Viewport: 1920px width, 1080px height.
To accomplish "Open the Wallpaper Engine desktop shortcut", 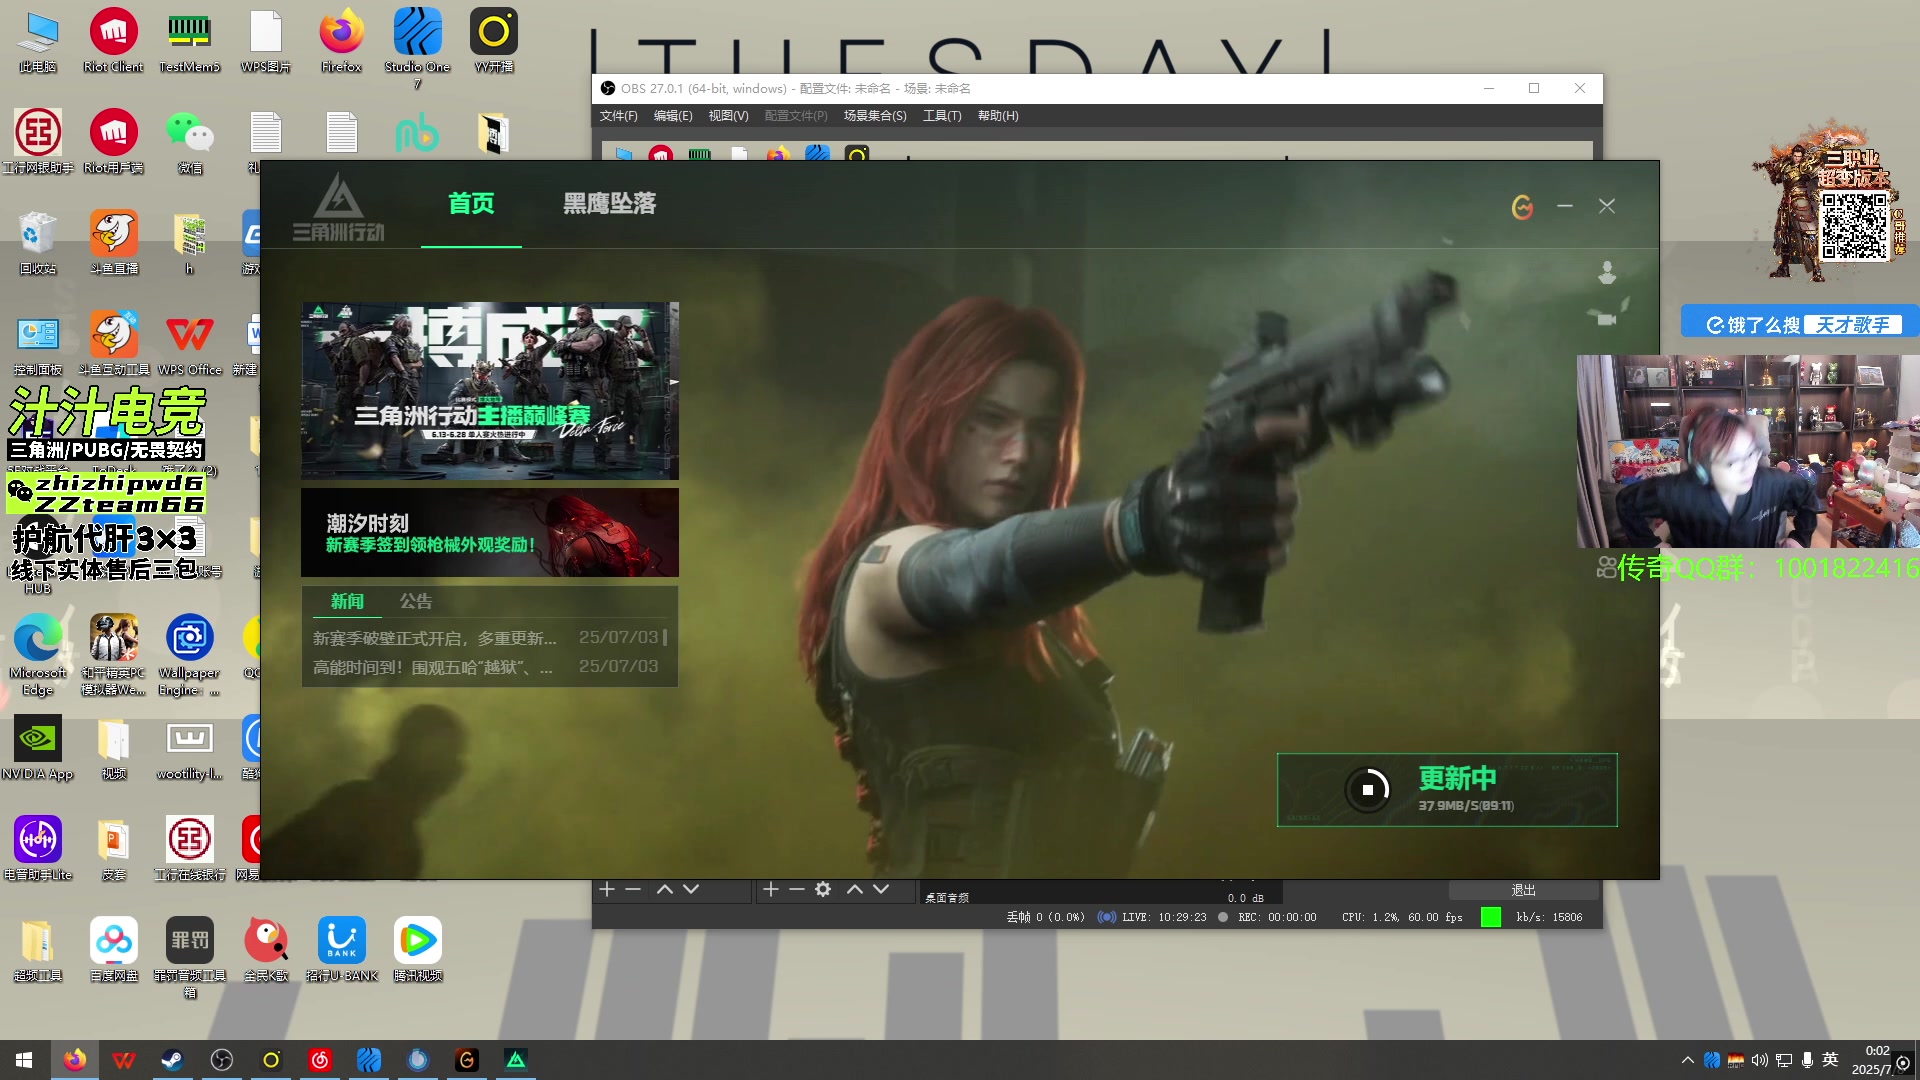I will [190, 655].
